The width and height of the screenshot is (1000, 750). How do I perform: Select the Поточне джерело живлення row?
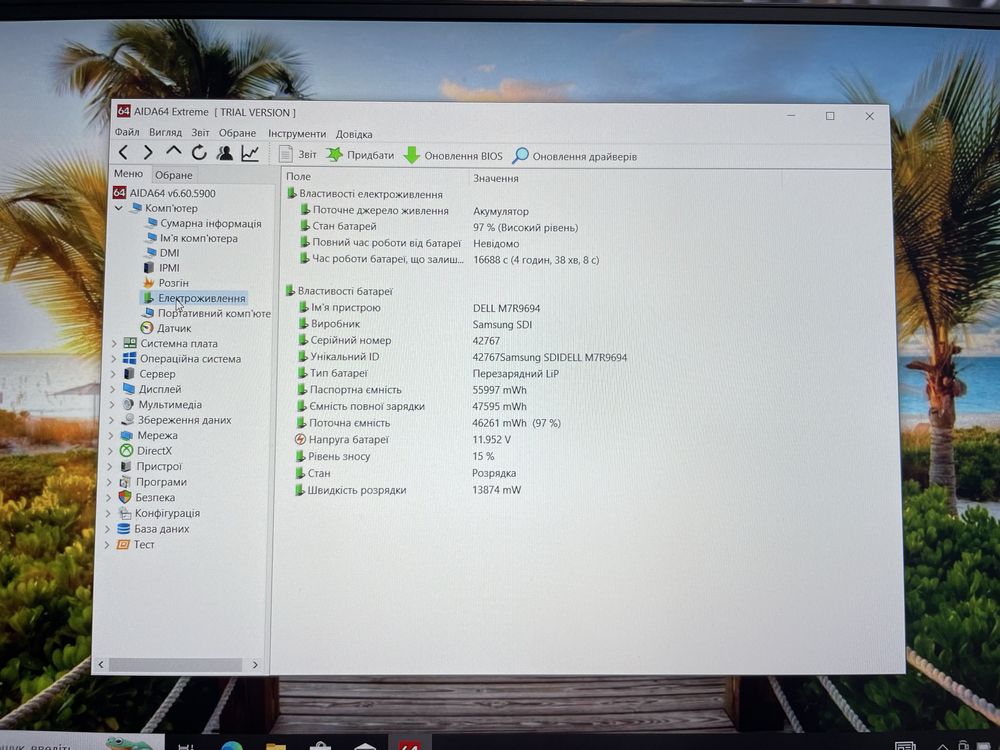(x=415, y=210)
